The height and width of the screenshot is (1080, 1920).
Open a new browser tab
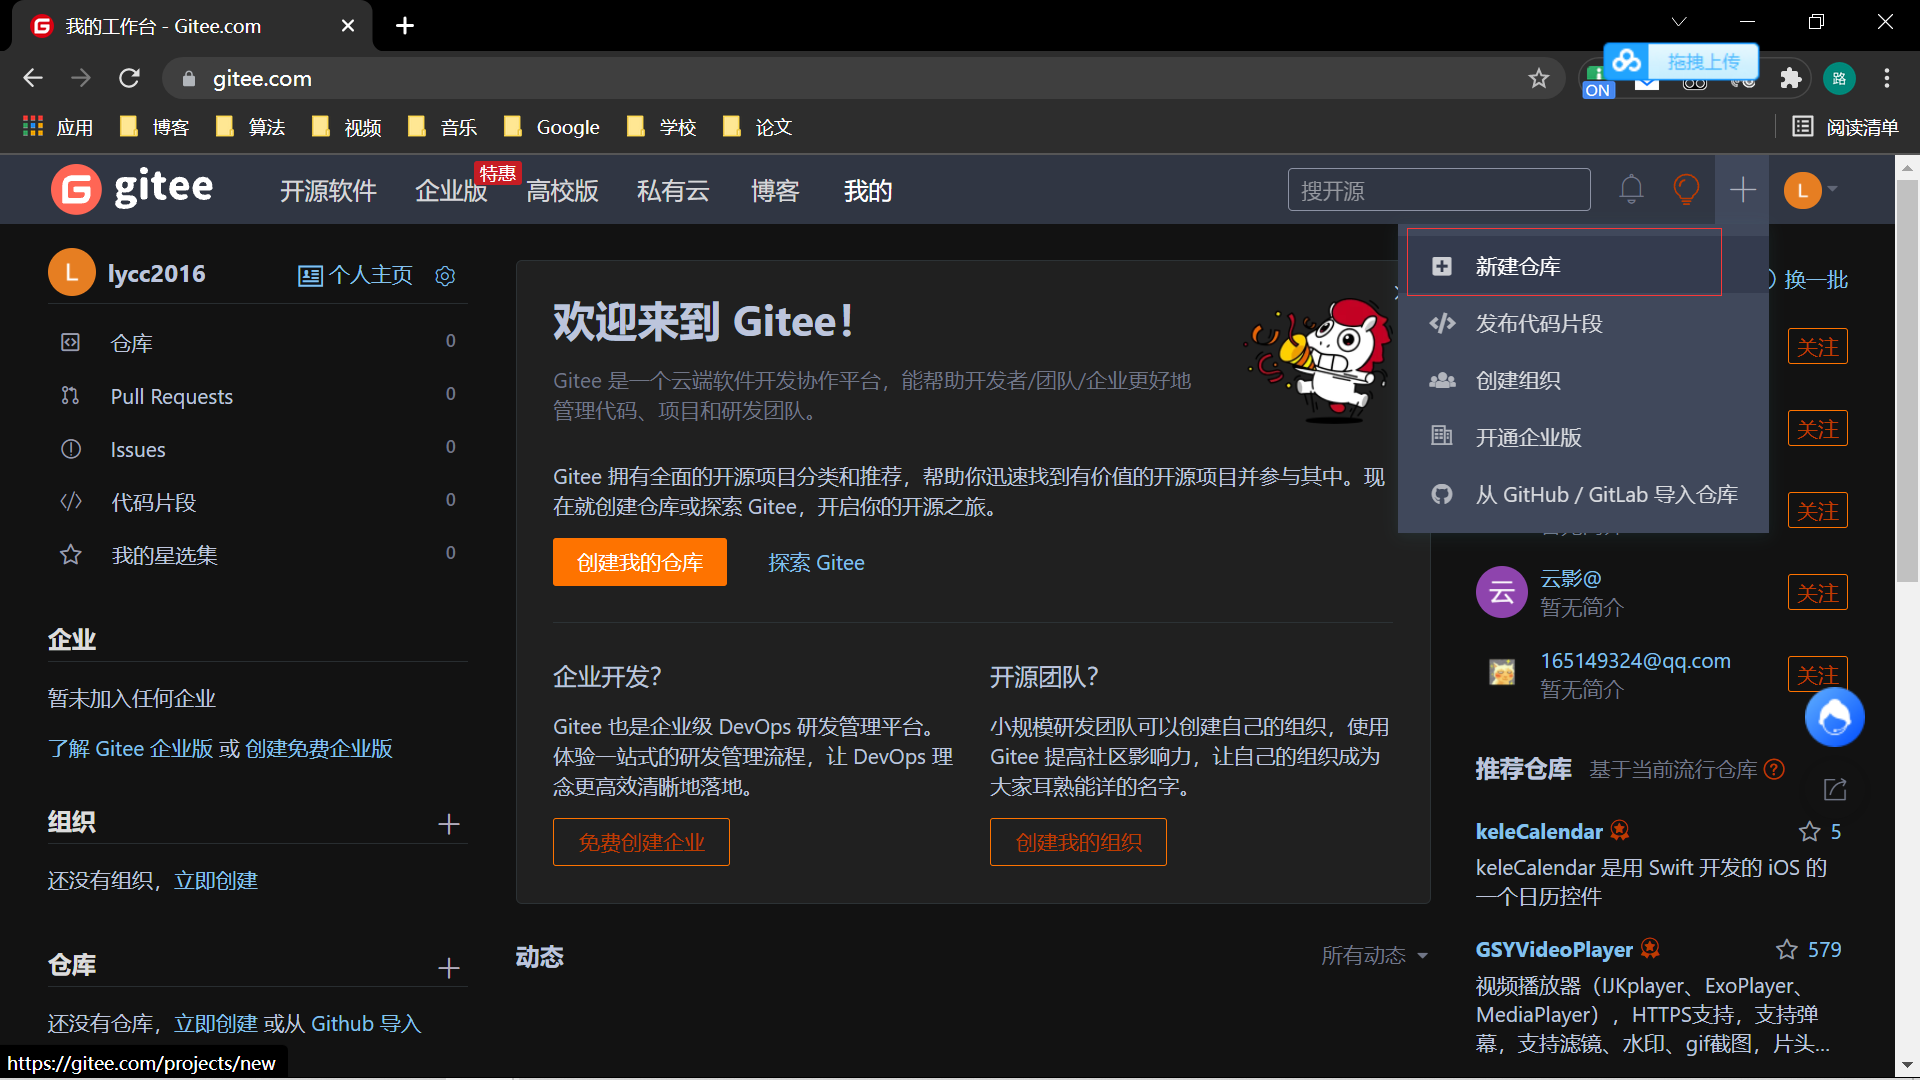point(405,26)
